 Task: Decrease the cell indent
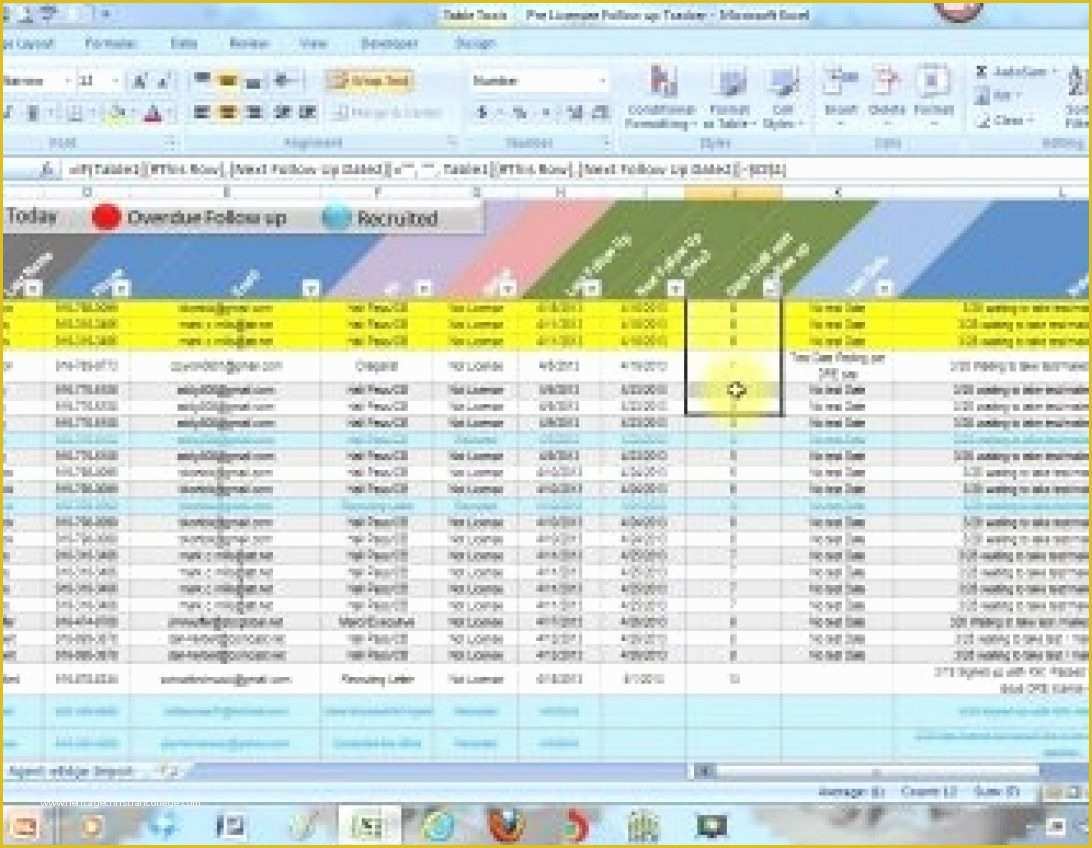click(x=282, y=112)
